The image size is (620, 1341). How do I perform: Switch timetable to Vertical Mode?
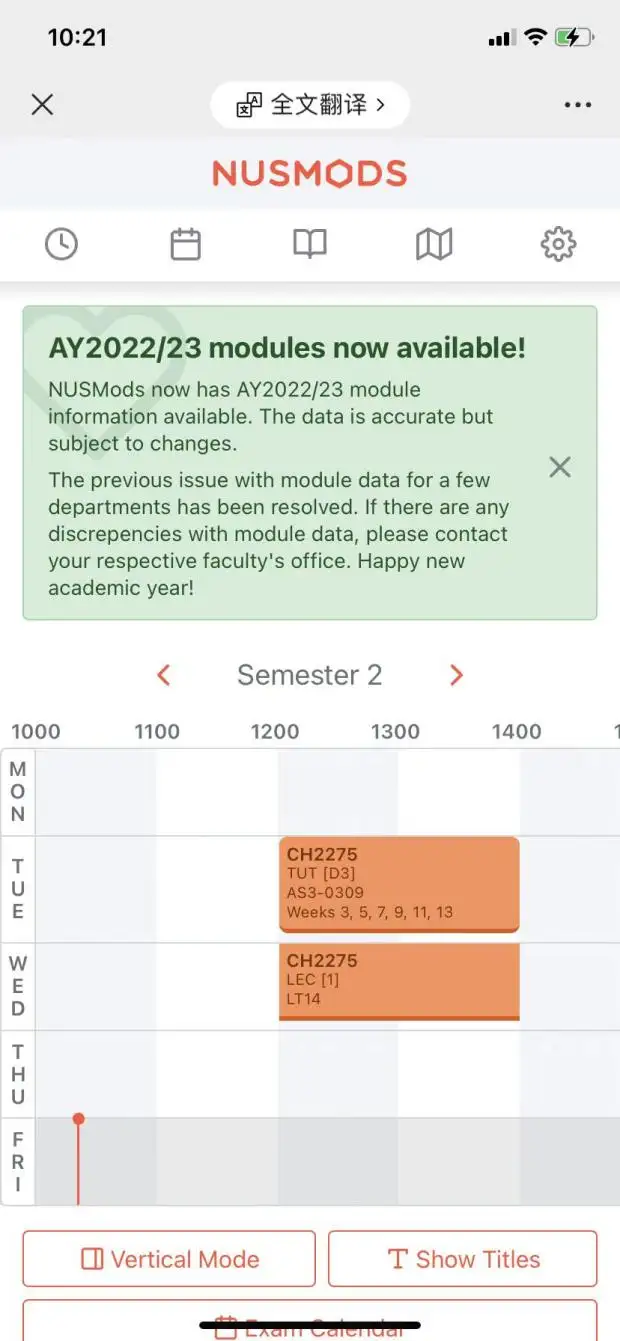pyautogui.click(x=169, y=1259)
